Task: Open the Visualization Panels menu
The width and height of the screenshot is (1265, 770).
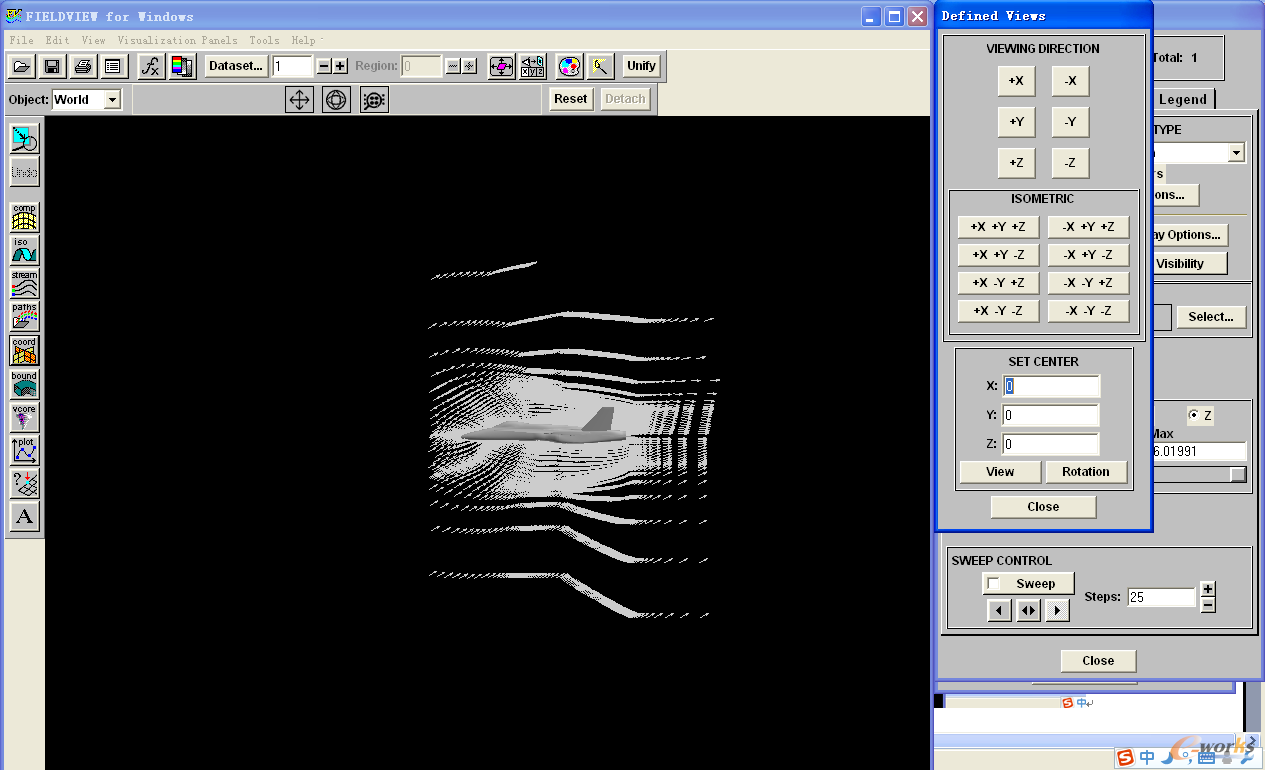Action: click(177, 40)
